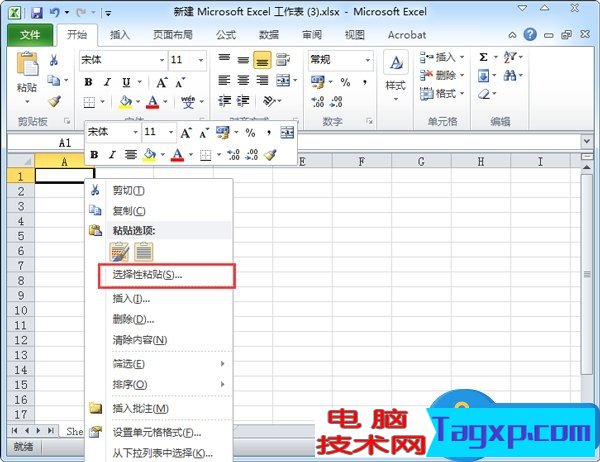Click the Undo arrow in quick access toolbar
Image resolution: width=600 pixels, height=462 pixels.
[55, 13]
